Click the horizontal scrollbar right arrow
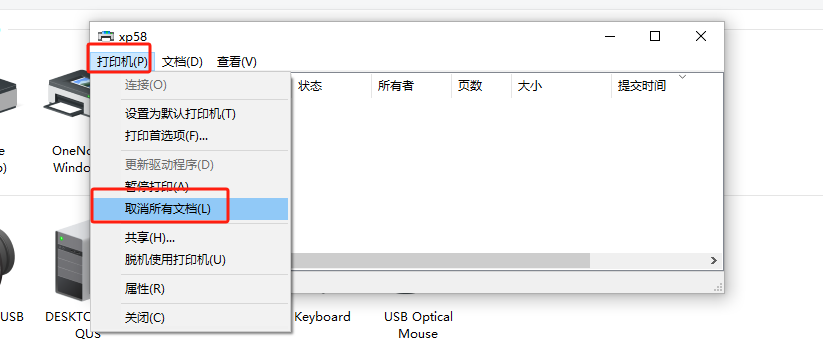The height and width of the screenshot is (360, 823). click(x=713, y=260)
